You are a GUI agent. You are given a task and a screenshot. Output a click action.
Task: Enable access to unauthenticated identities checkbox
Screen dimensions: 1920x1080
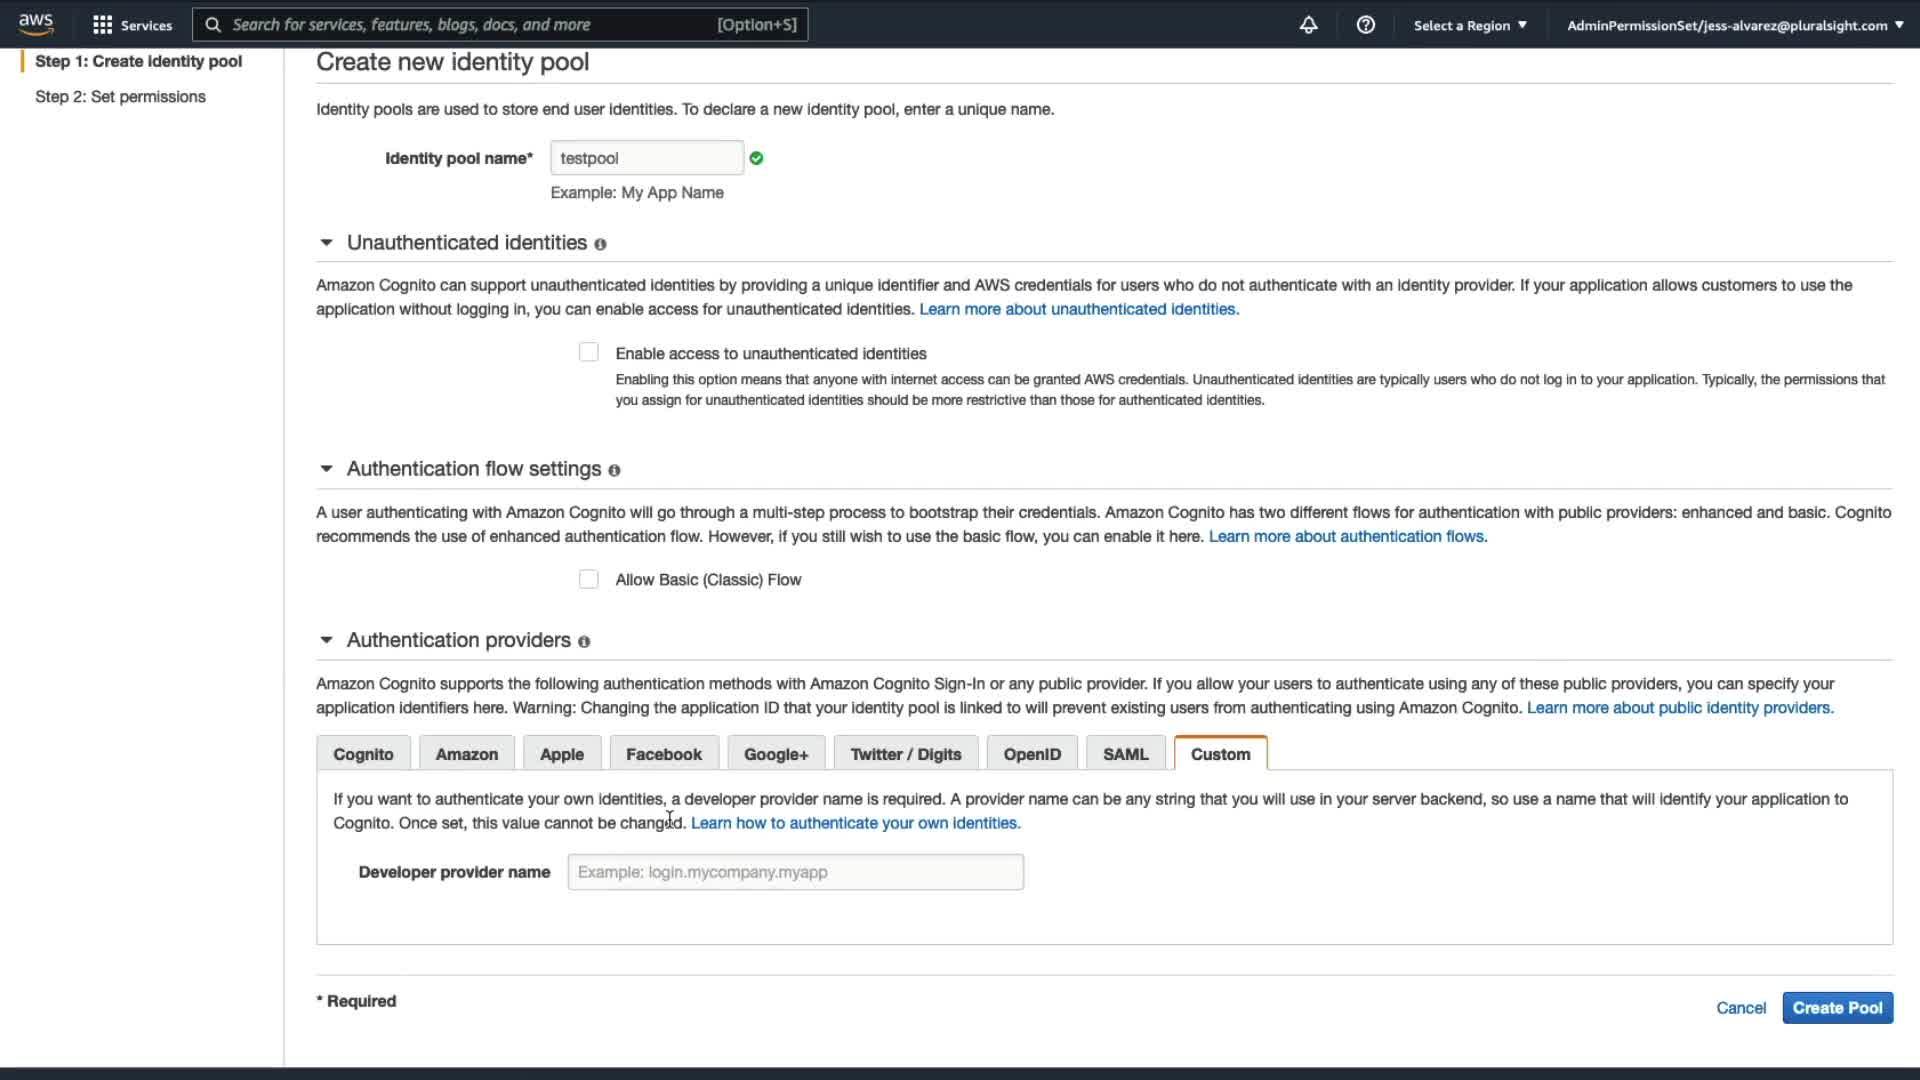[589, 352]
